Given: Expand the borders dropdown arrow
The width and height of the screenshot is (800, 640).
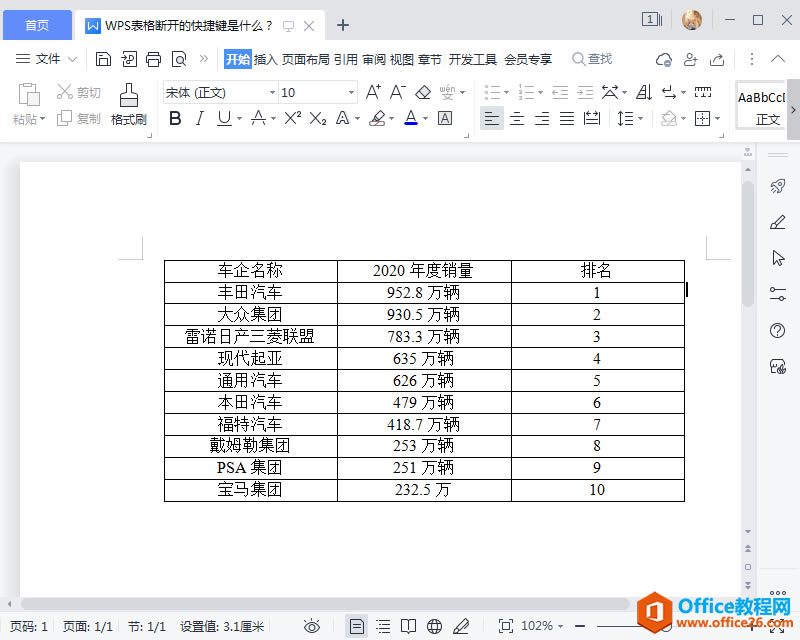Looking at the screenshot, I should (x=717, y=119).
